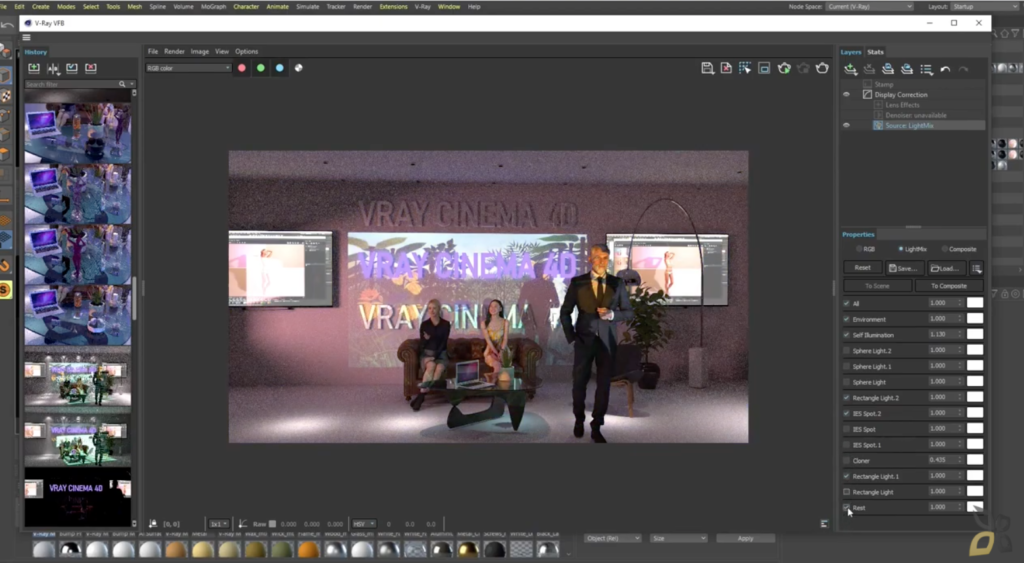Open the Object (Rel) dropdown

point(613,538)
